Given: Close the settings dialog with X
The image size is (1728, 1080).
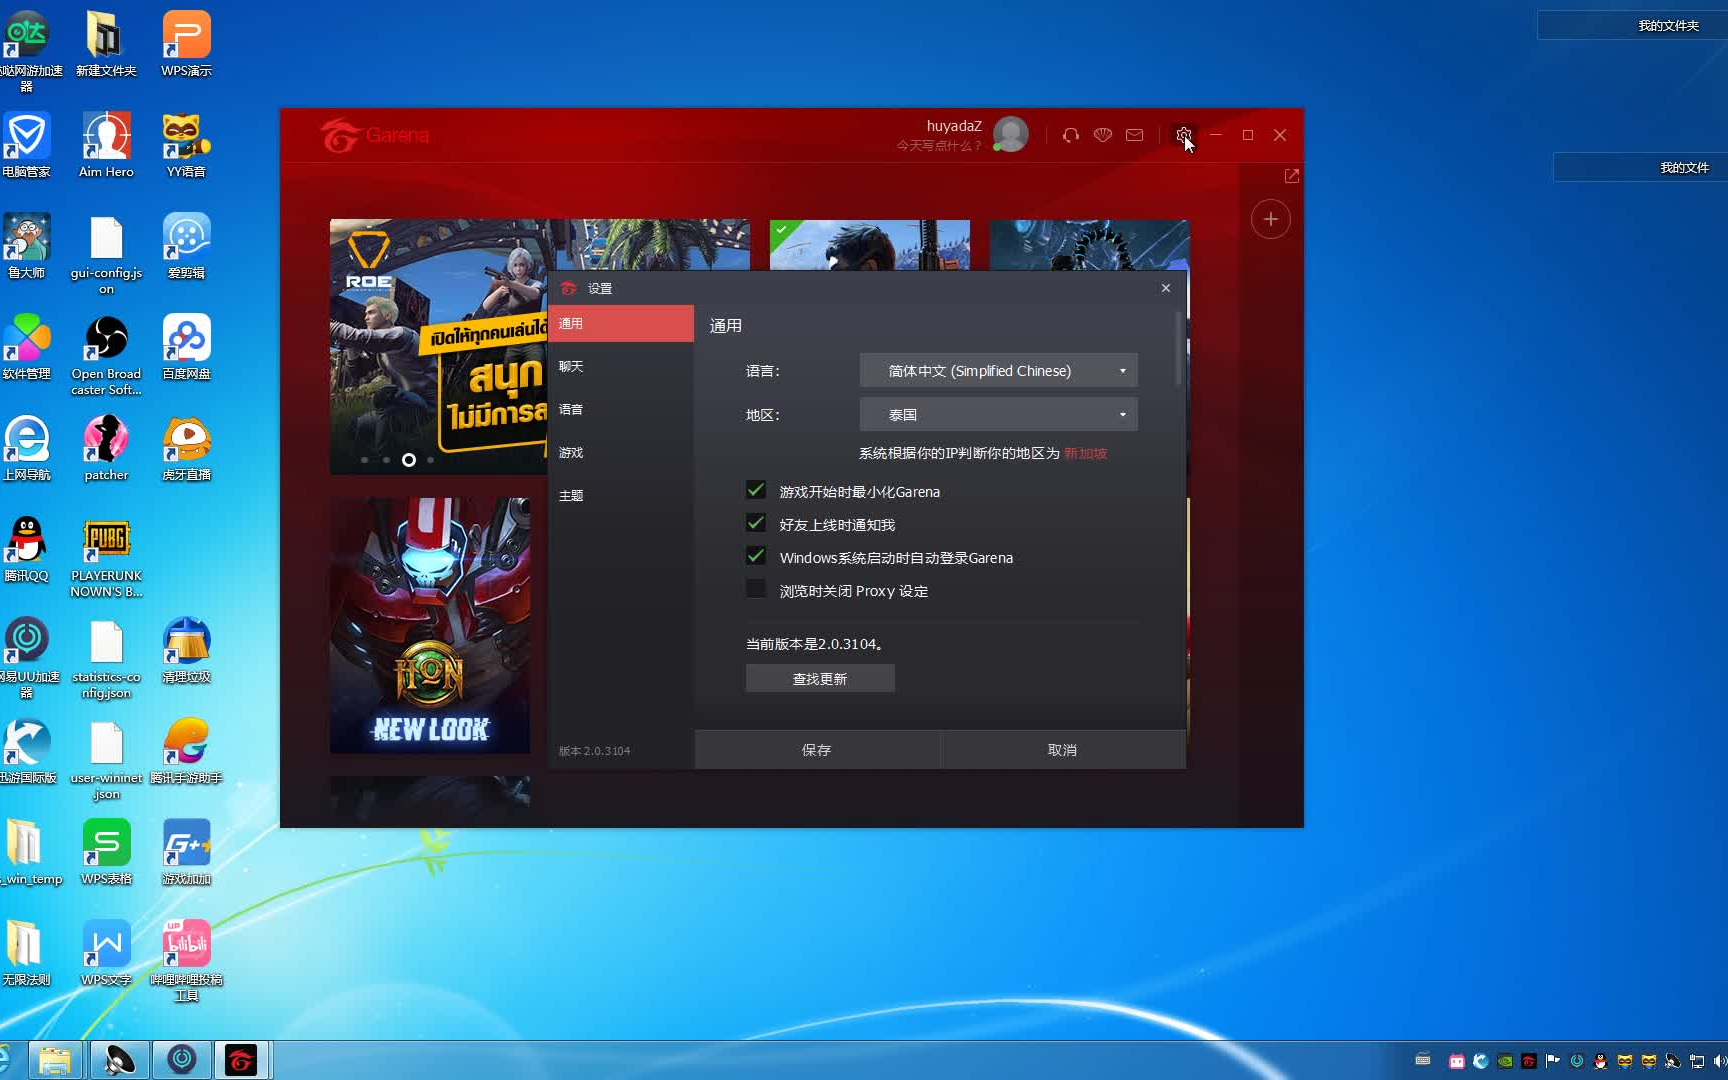Looking at the screenshot, I should point(1165,288).
